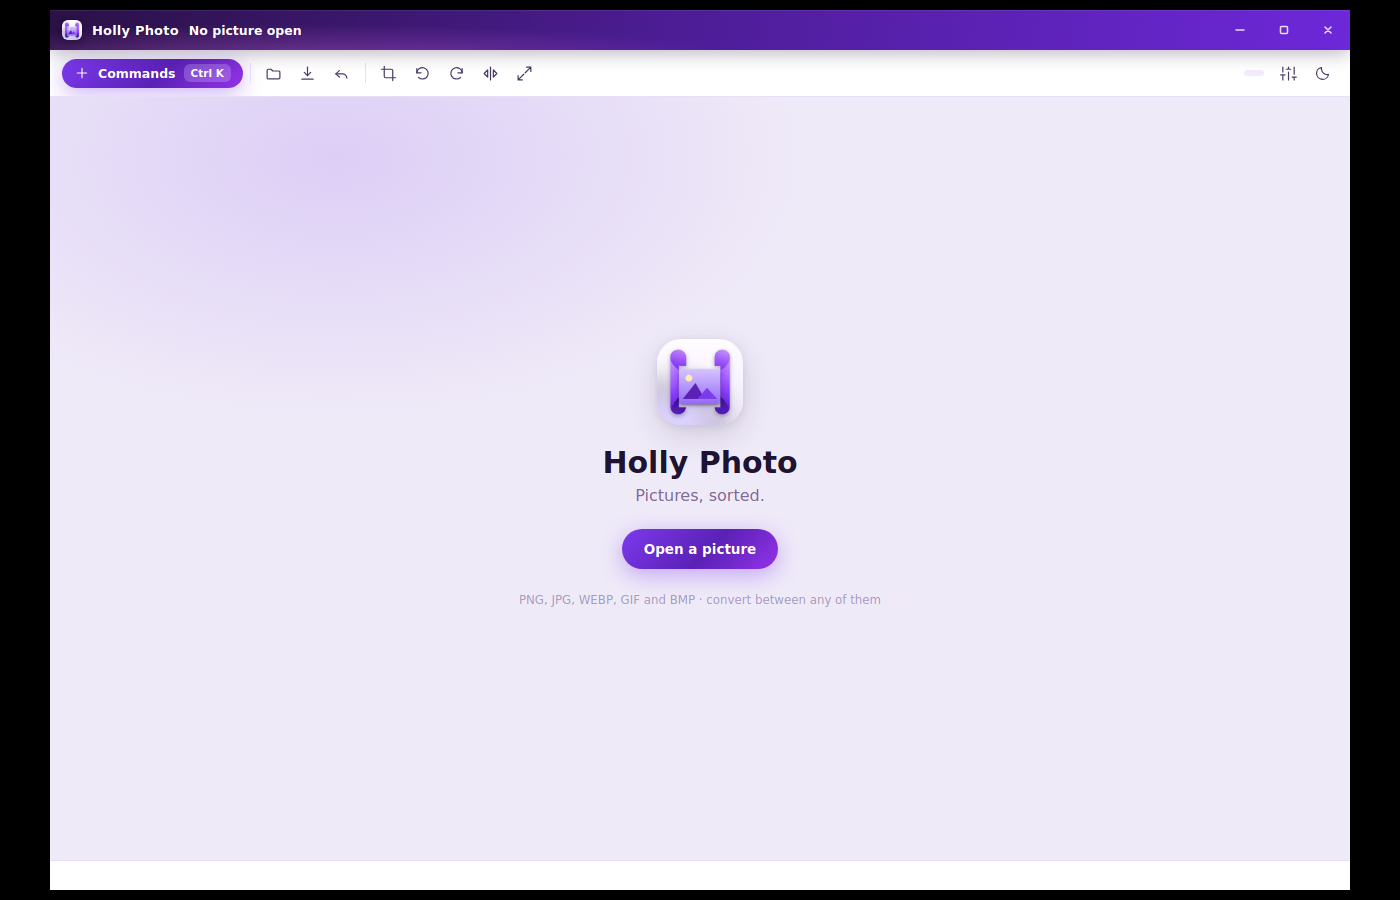1400x900 pixels.
Task: Rotate clockwise using the toolbar icon
Action: pos(456,73)
